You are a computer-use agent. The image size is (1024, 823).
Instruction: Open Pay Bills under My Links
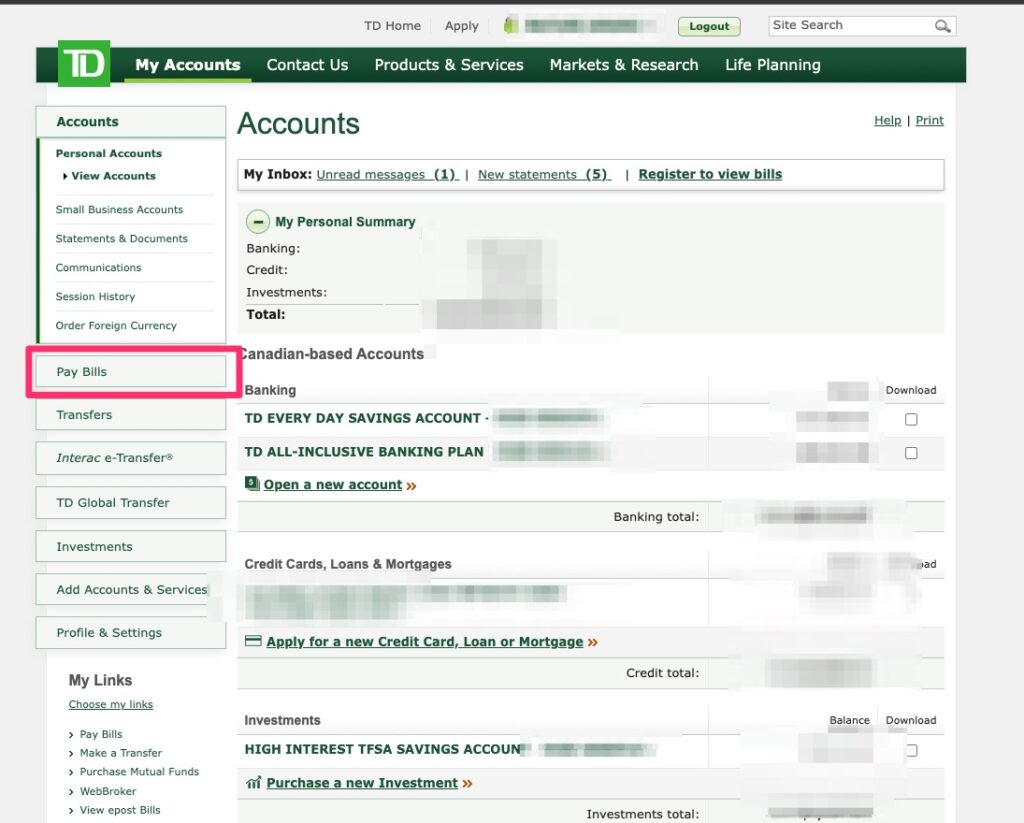101,734
